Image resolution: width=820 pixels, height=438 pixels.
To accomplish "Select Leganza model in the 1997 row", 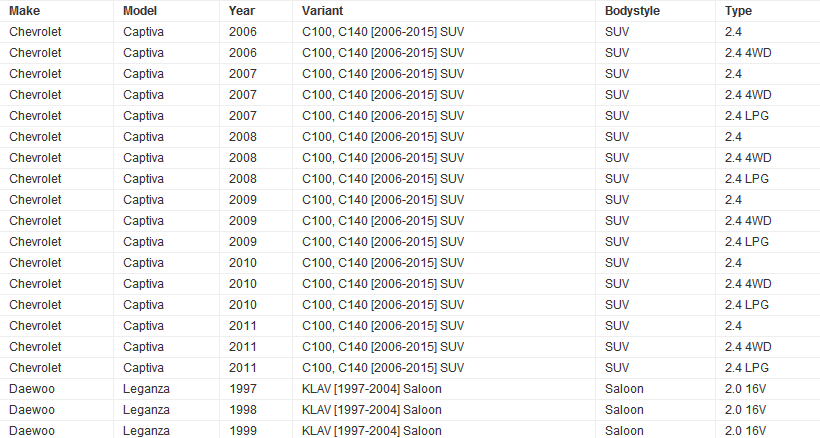I will point(149,388).
